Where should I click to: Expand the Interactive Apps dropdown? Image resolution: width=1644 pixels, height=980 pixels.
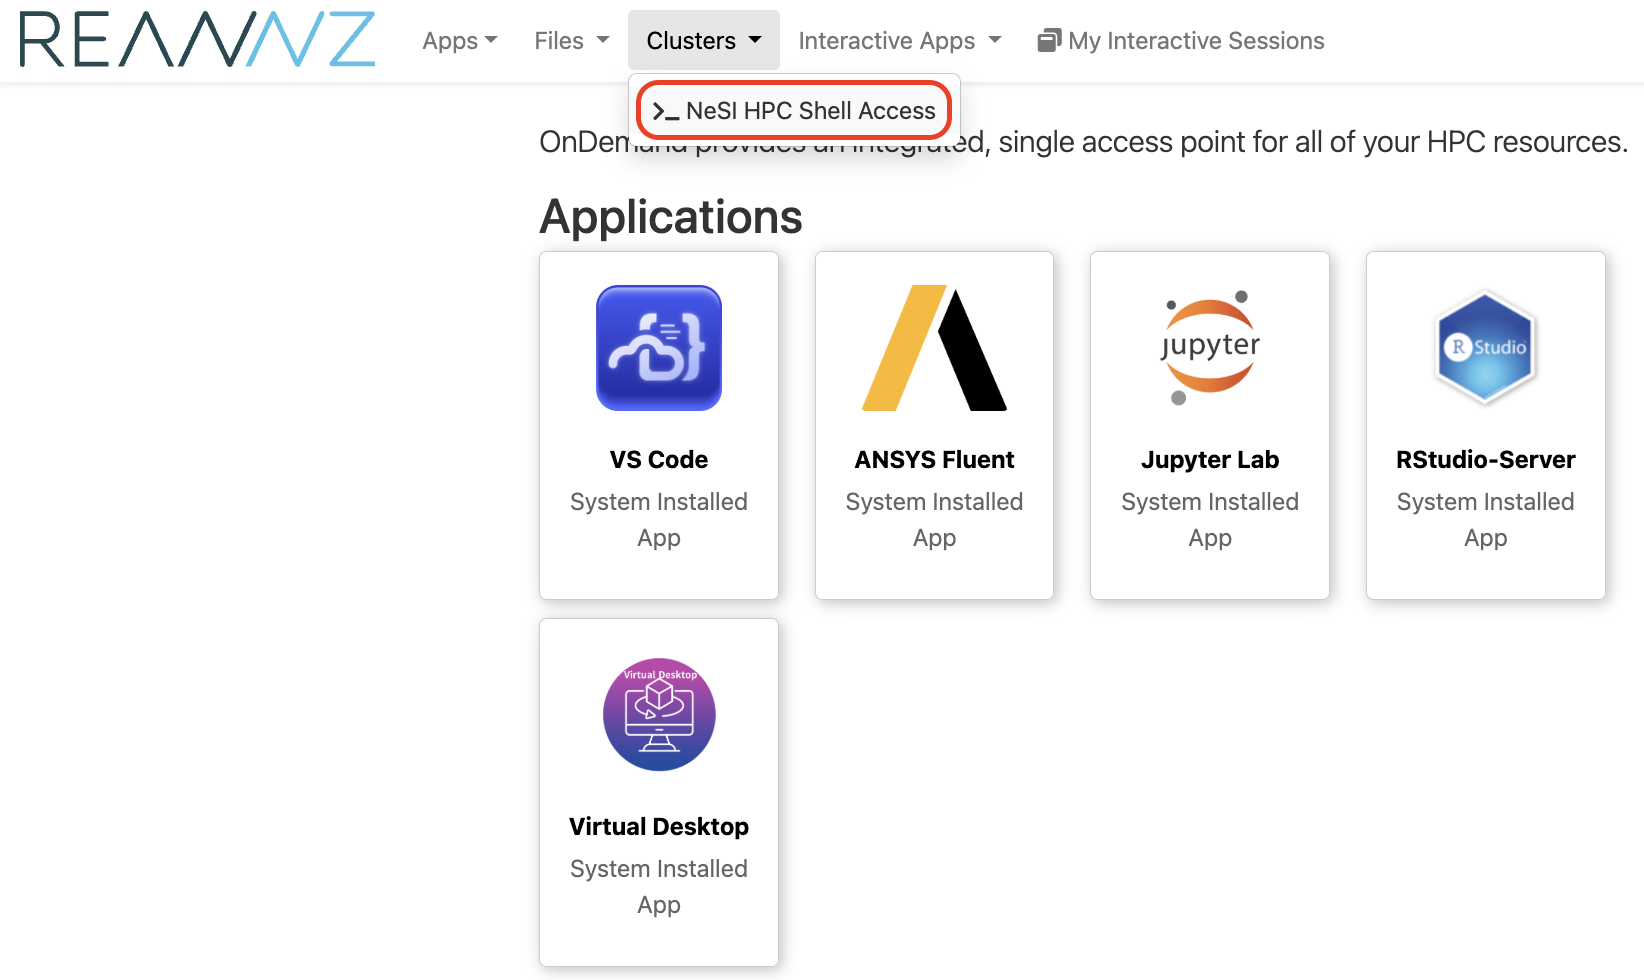899,41
